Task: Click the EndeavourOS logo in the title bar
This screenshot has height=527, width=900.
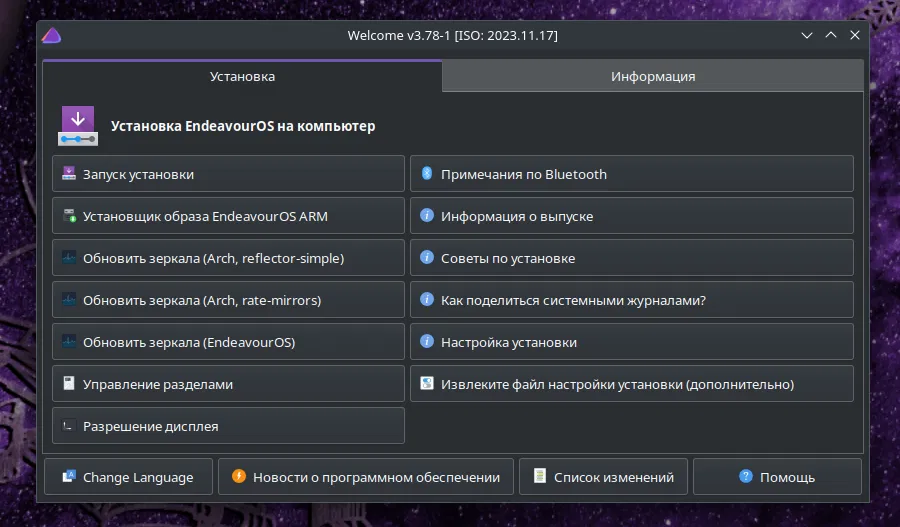Action: (x=52, y=36)
